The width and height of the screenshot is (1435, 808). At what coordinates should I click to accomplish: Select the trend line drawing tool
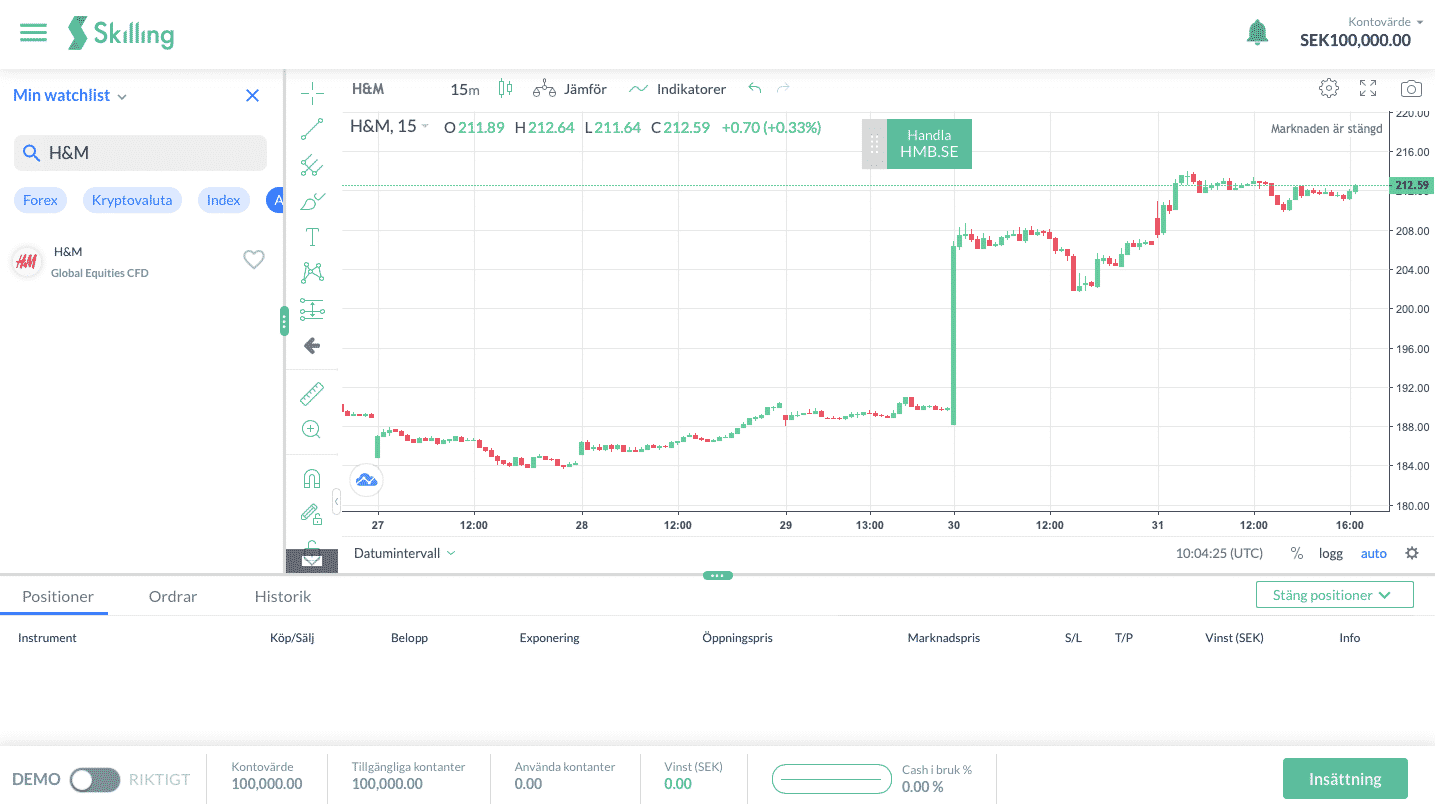click(312, 129)
